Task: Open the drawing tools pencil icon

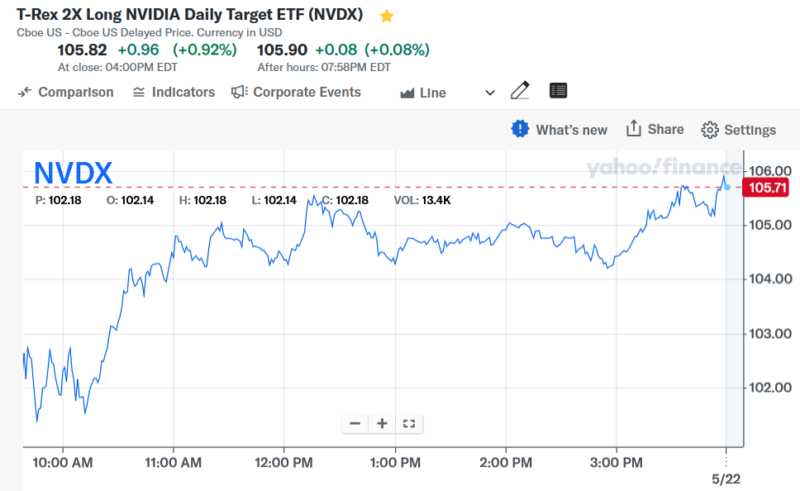Action: (519, 91)
